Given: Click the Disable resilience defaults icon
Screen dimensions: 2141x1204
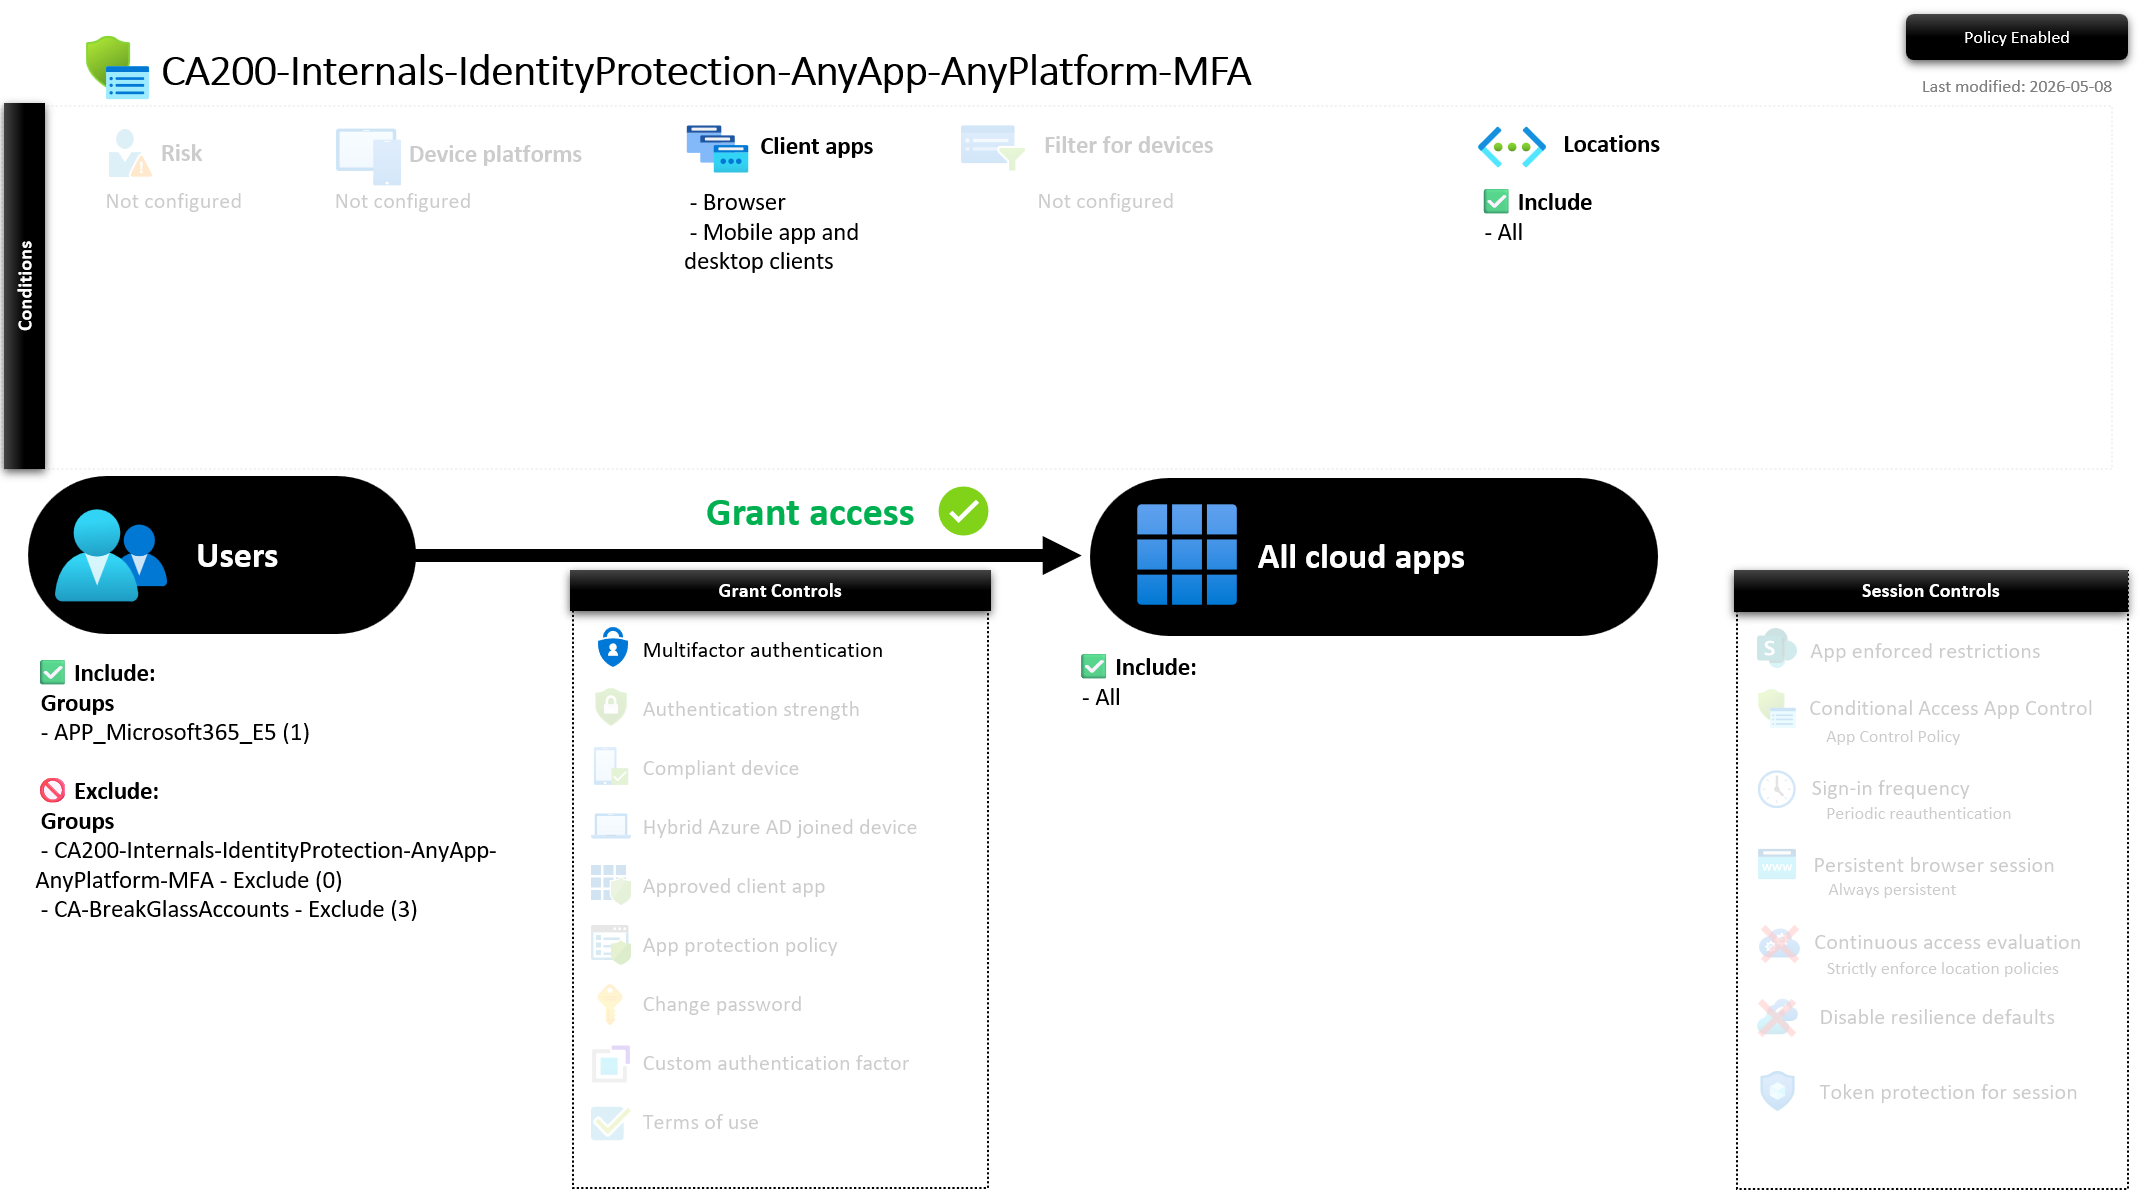Looking at the screenshot, I should pos(1777,1018).
